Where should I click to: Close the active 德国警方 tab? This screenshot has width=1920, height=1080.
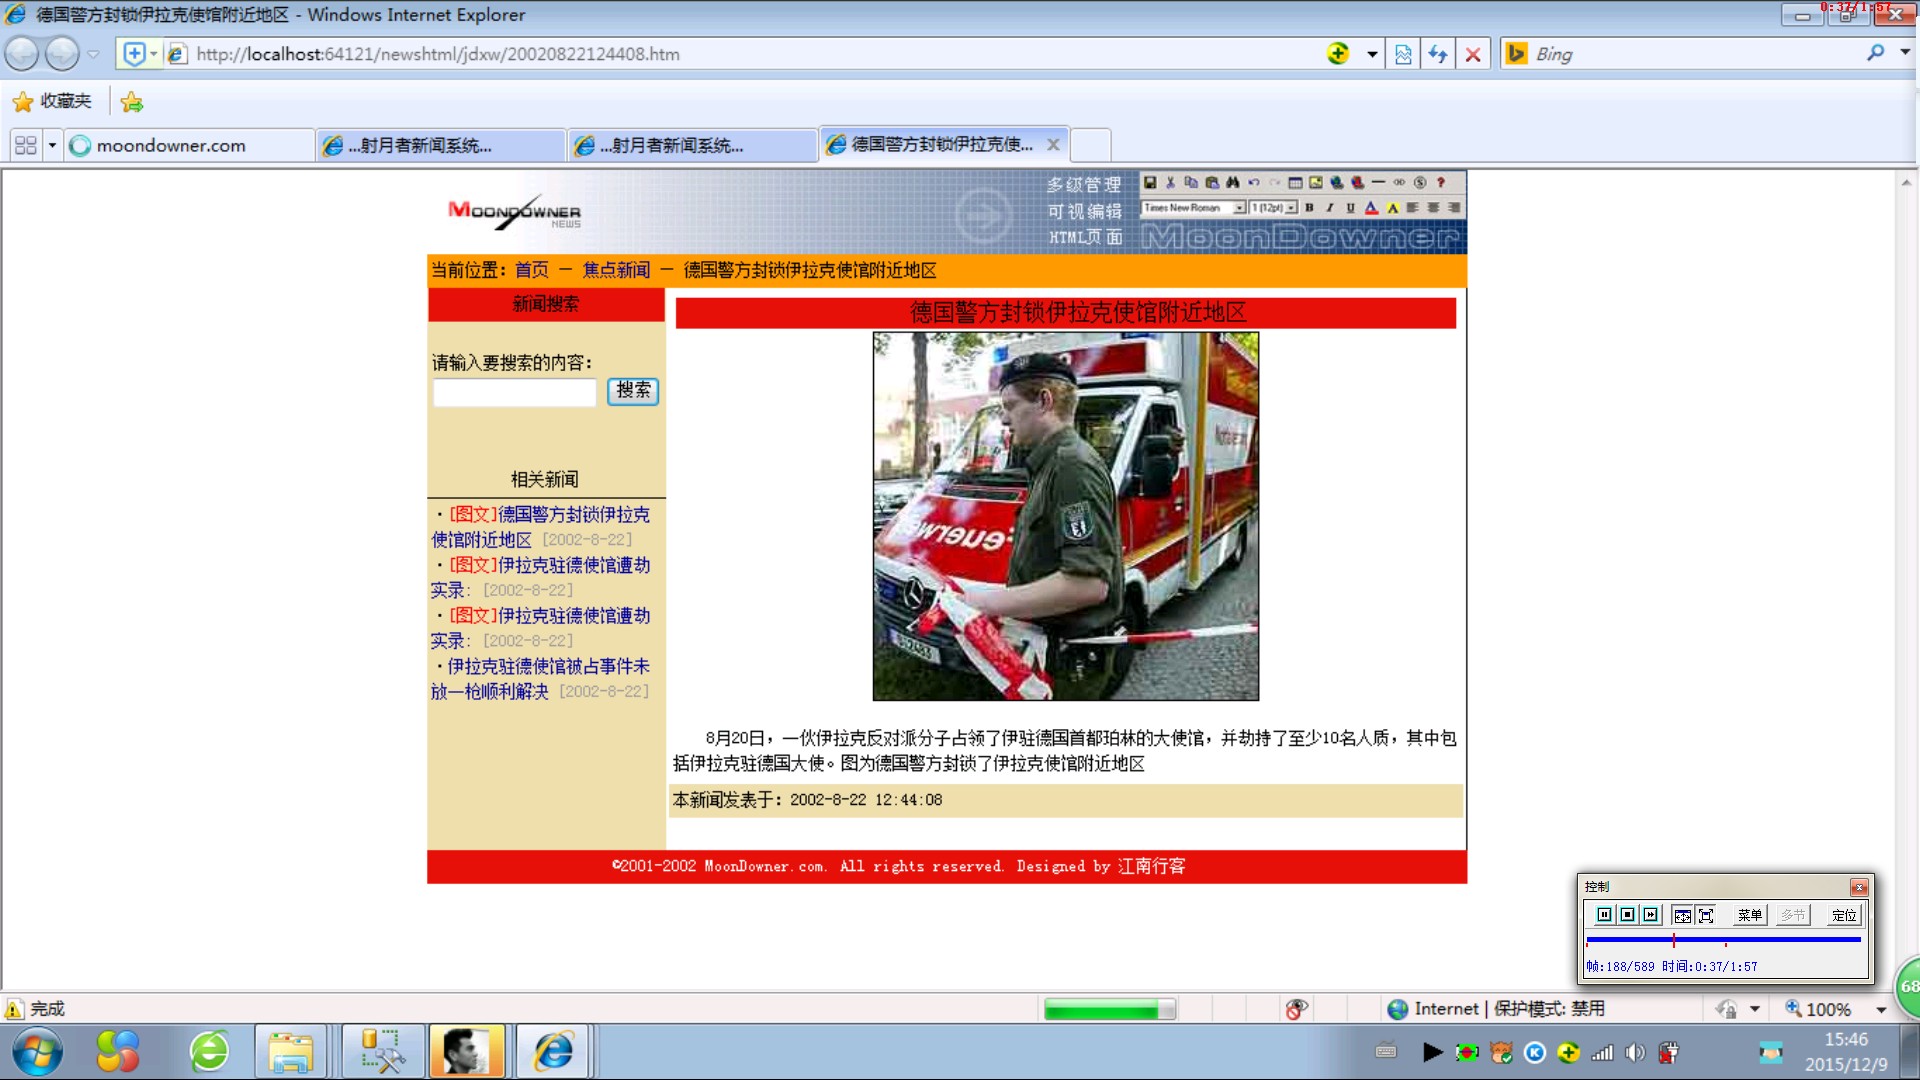[x=1053, y=144]
